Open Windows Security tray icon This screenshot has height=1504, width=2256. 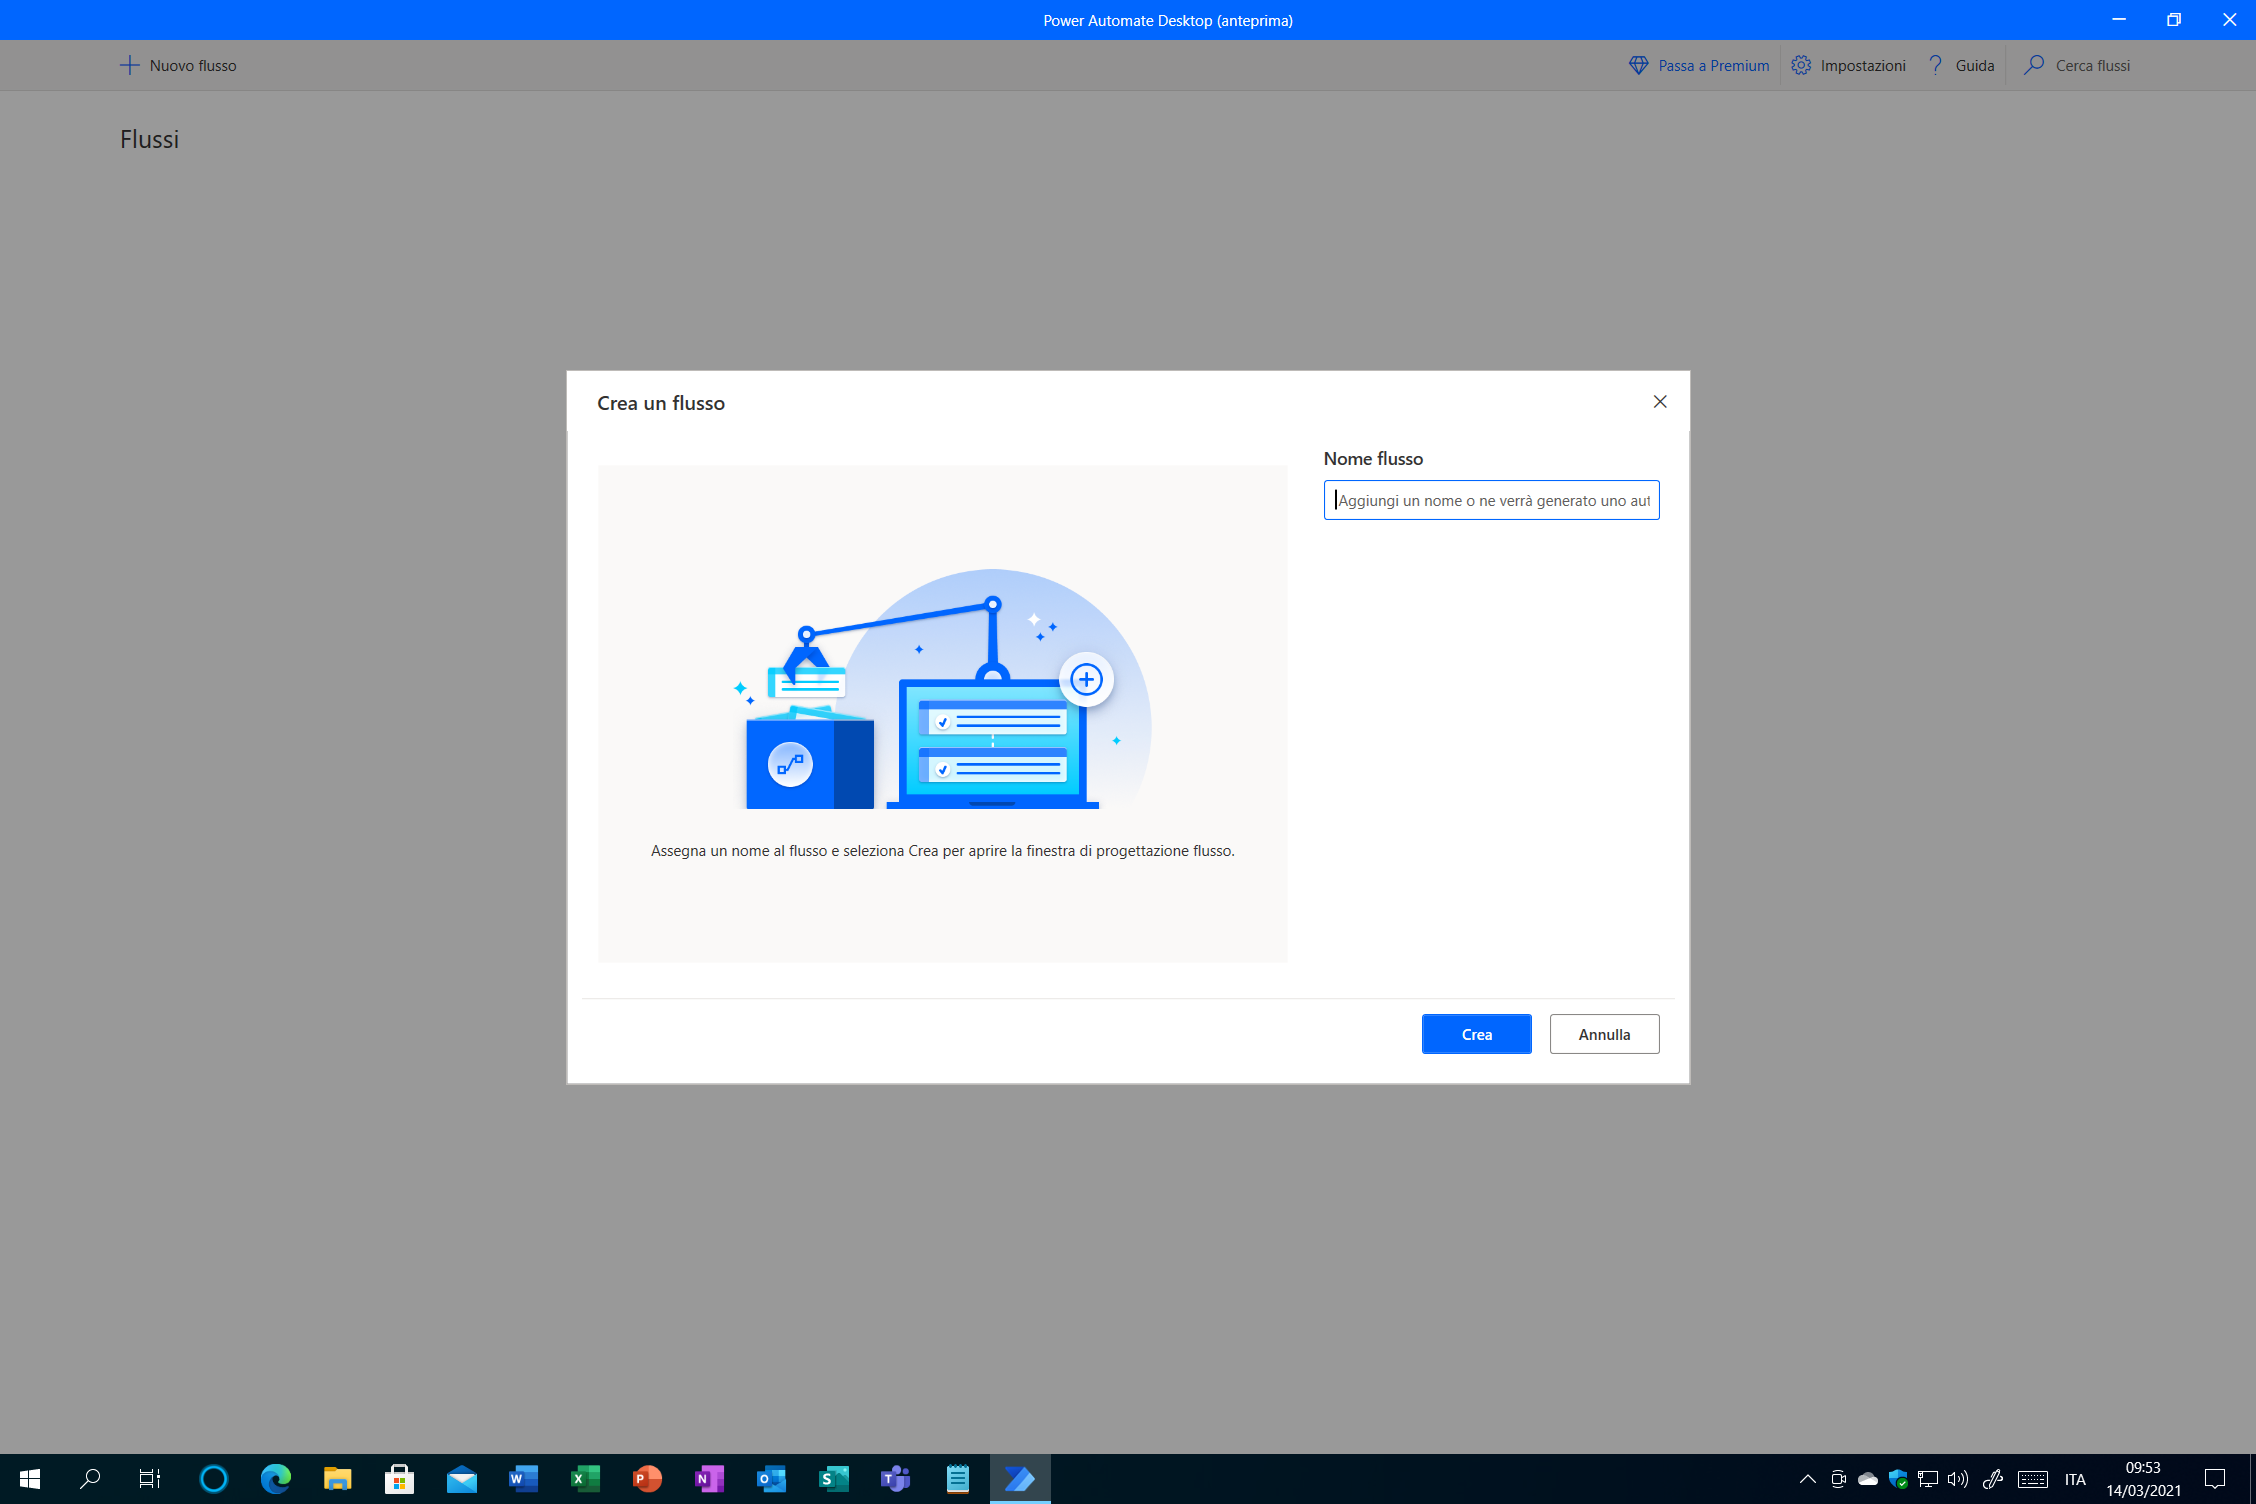click(1898, 1479)
